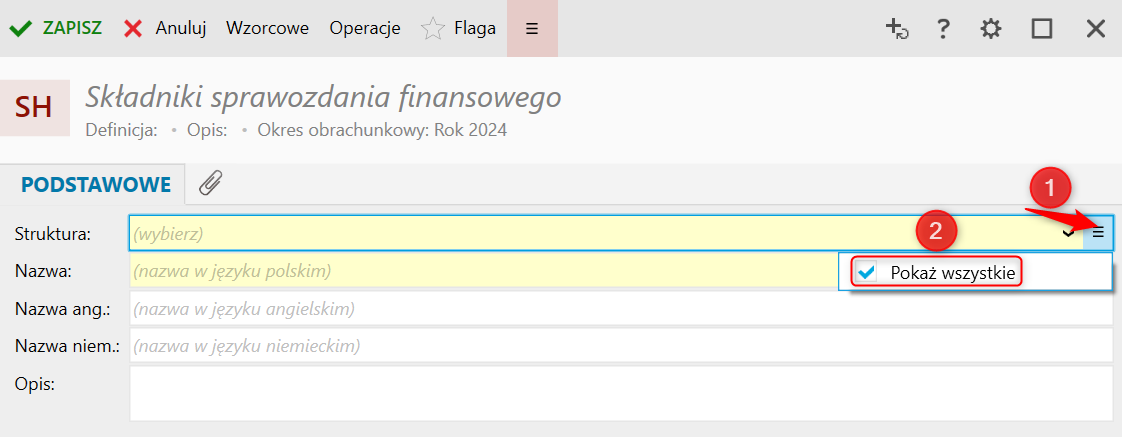Focus the Nazwa niem. German name field
The height and width of the screenshot is (437, 1122).
[x=620, y=347]
